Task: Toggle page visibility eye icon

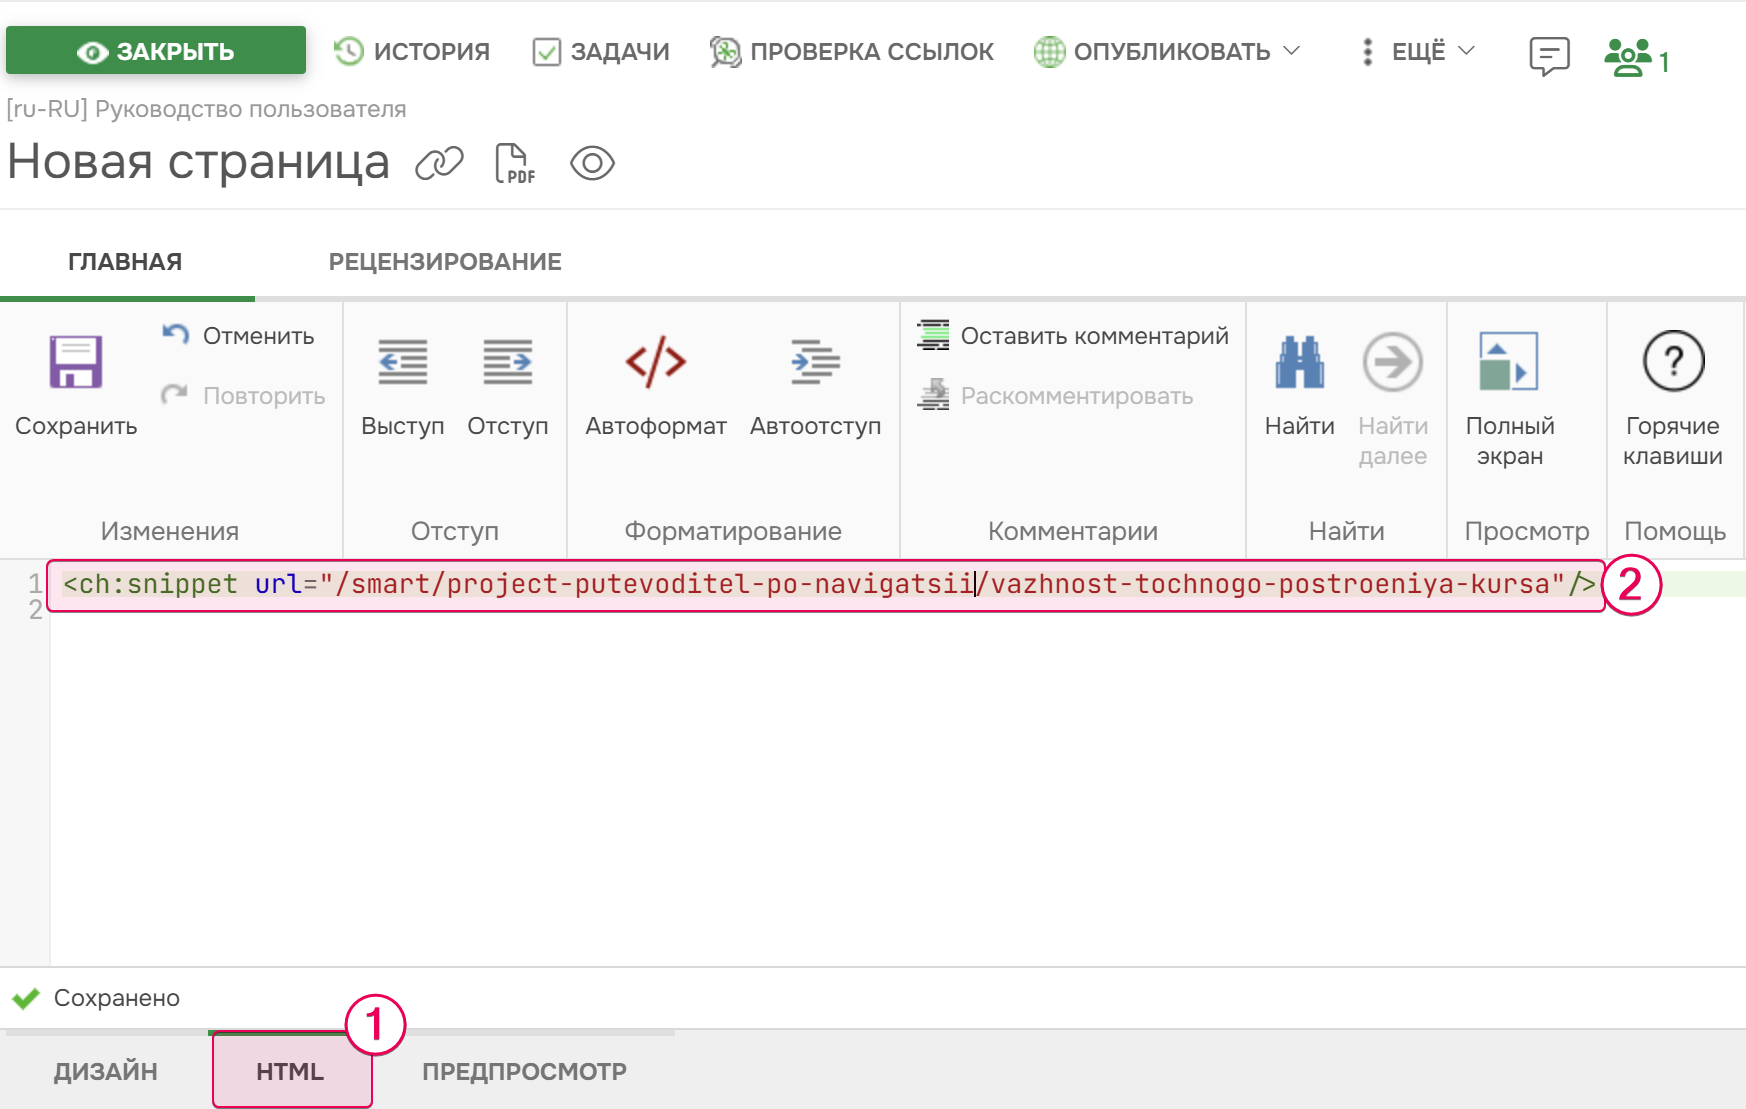Action: pyautogui.click(x=592, y=163)
